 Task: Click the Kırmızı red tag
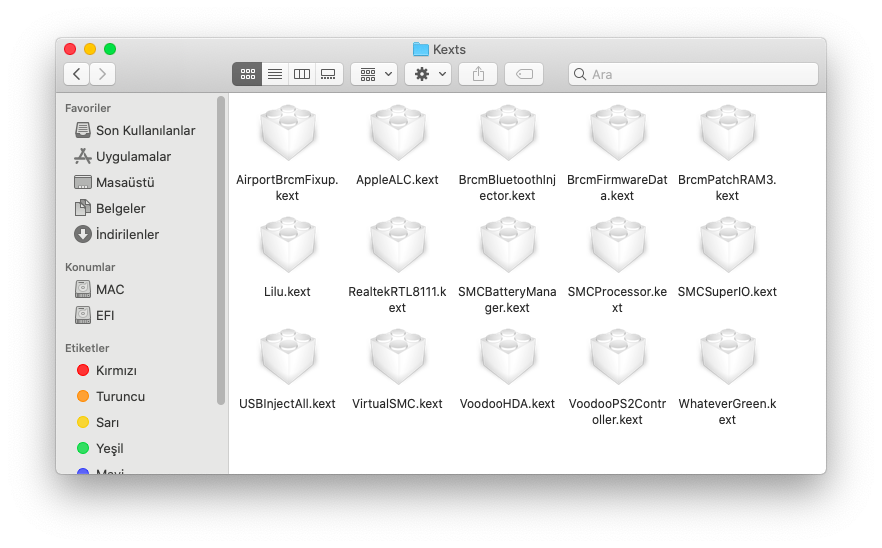click(115, 371)
